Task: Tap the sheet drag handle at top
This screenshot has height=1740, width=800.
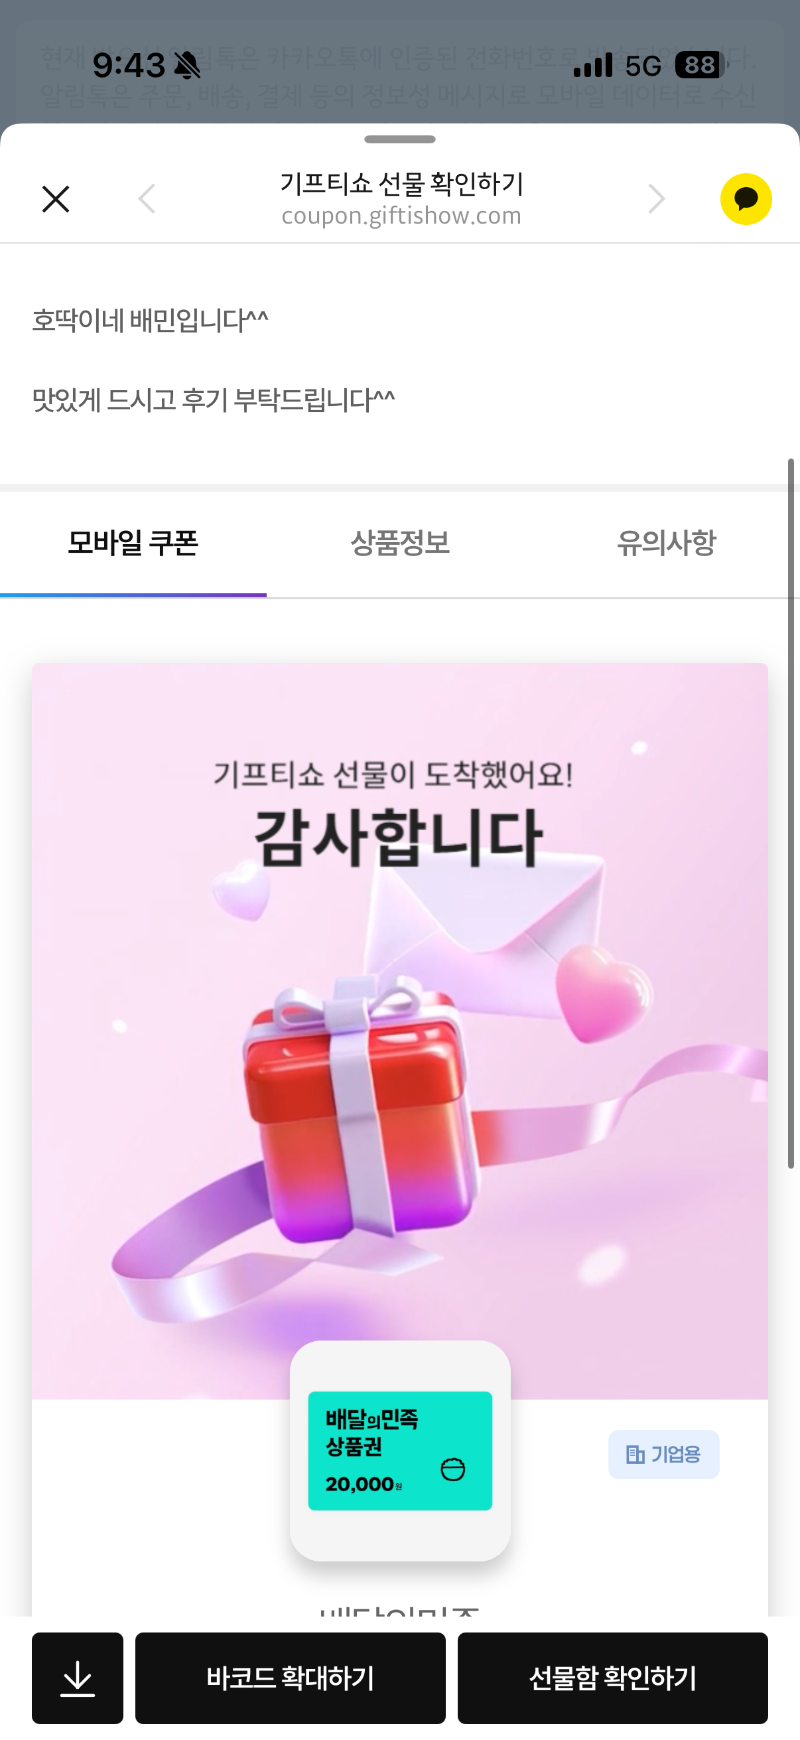Action: click(x=400, y=139)
